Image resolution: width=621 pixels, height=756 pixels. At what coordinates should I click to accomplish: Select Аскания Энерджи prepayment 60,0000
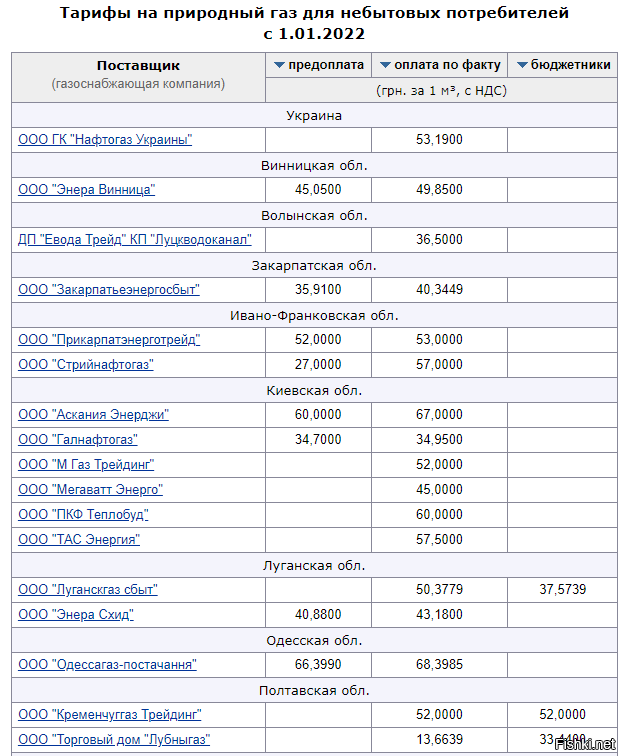pyautogui.click(x=318, y=415)
